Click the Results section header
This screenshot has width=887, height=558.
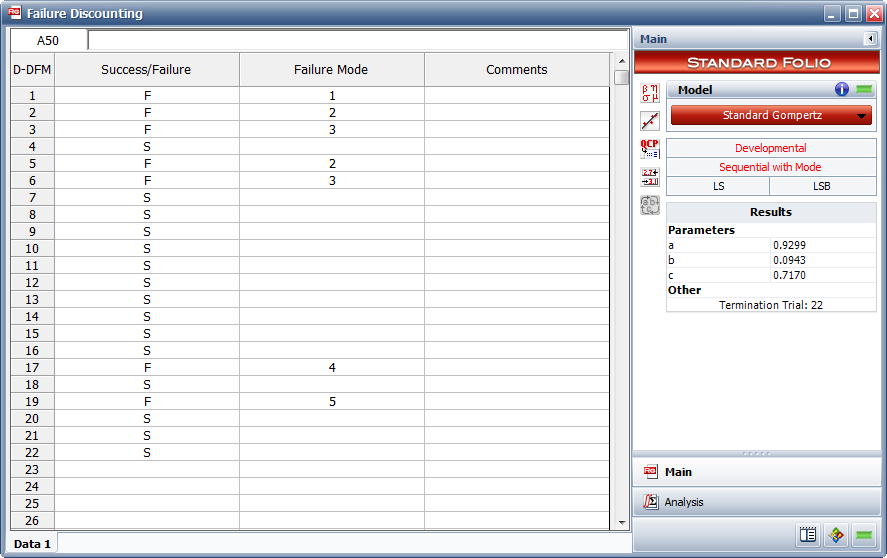pyautogui.click(x=771, y=212)
